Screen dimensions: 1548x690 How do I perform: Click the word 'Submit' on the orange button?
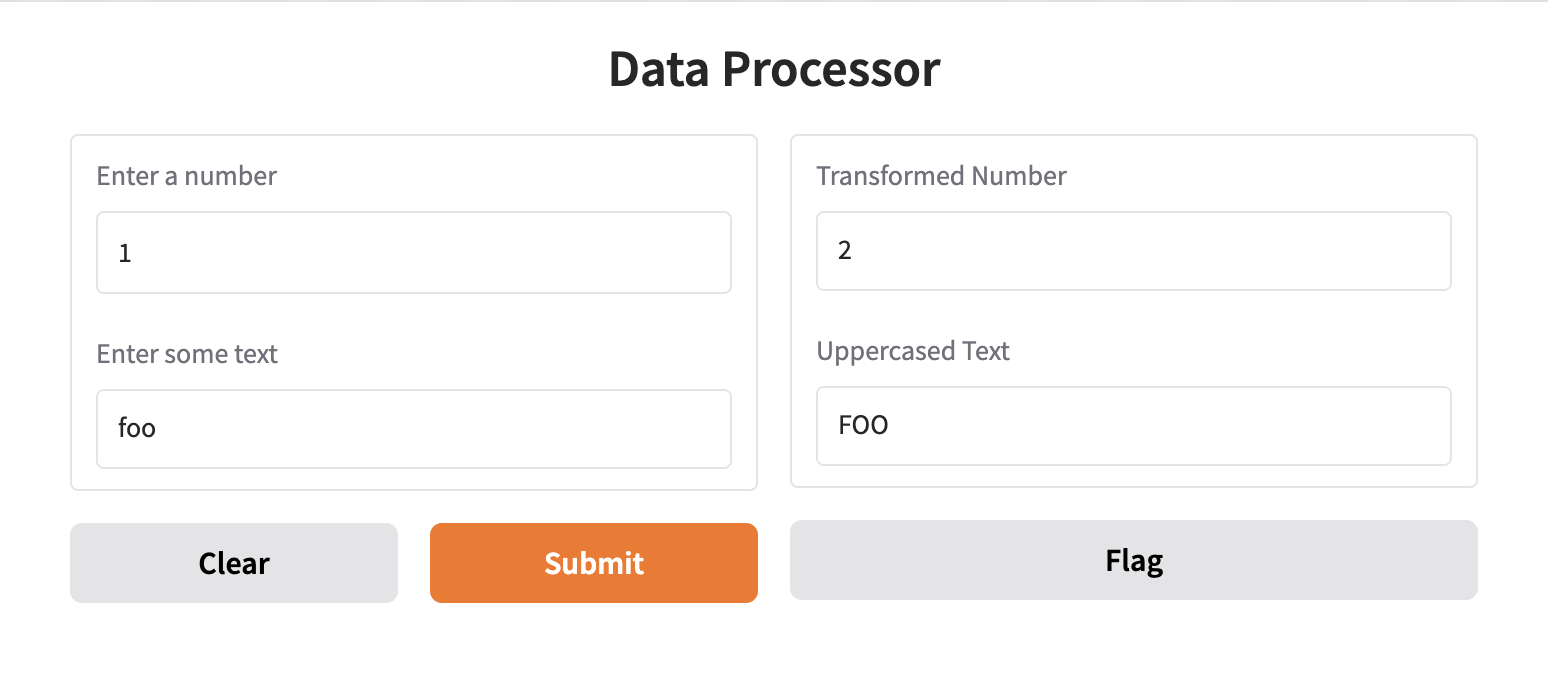[594, 563]
